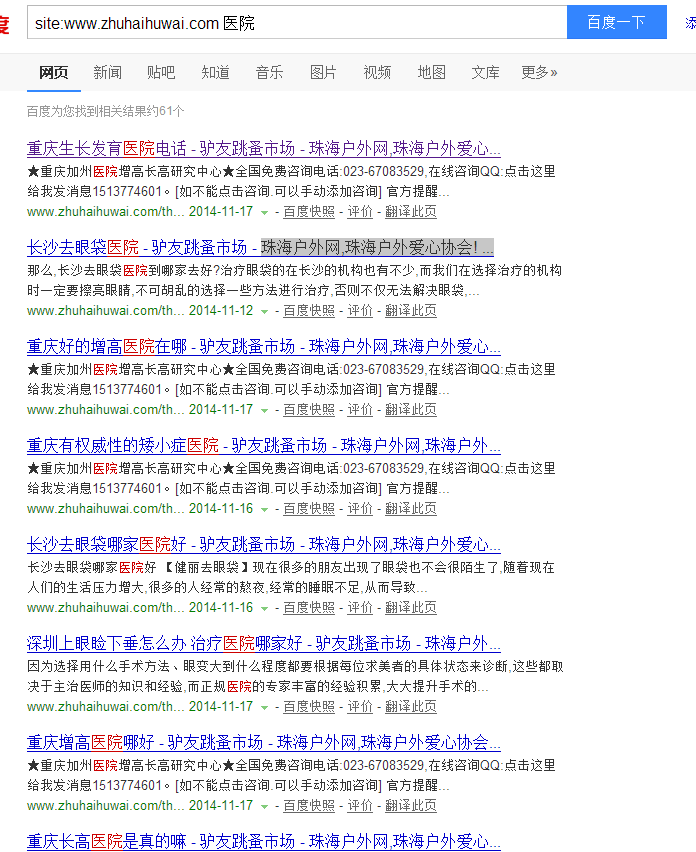Click 翻译此页 for 矮小症医院 result
Viewport: 696px width, 852px height.
tap(411, 509)
